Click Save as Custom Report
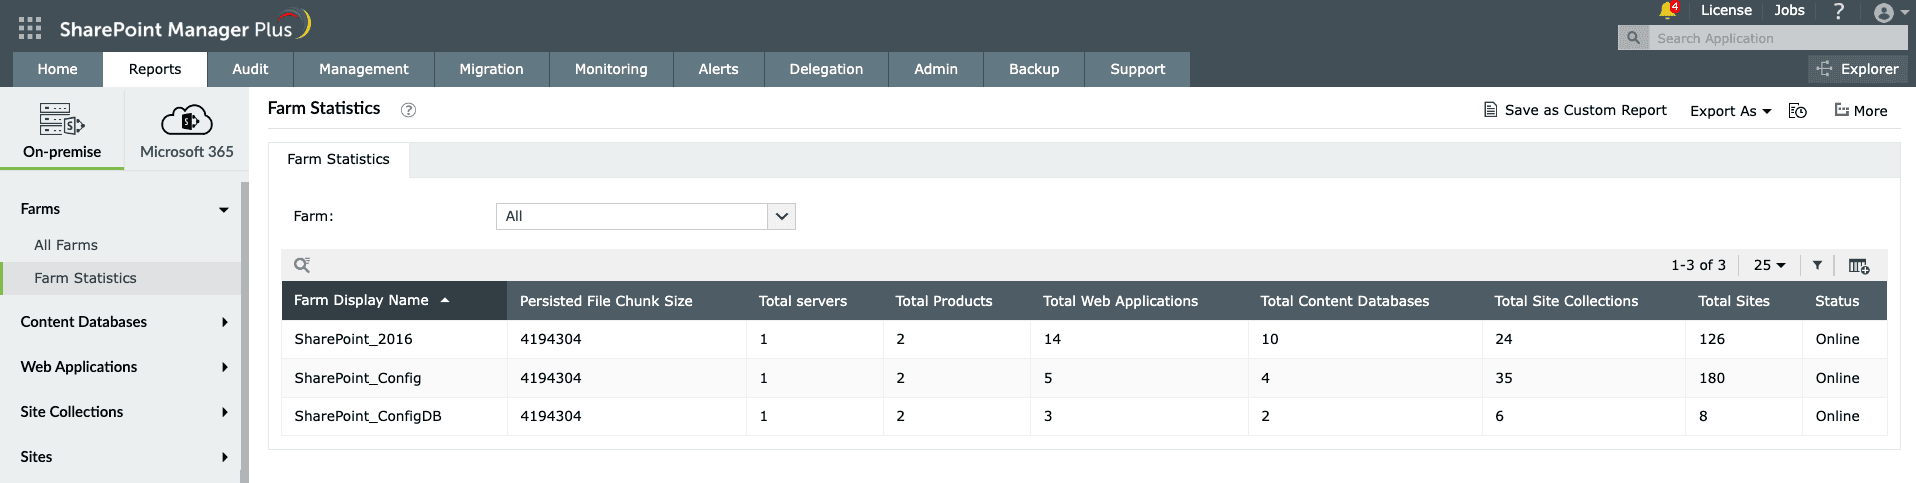This screenshot has width=1916, height=483. click(1575, 110)
